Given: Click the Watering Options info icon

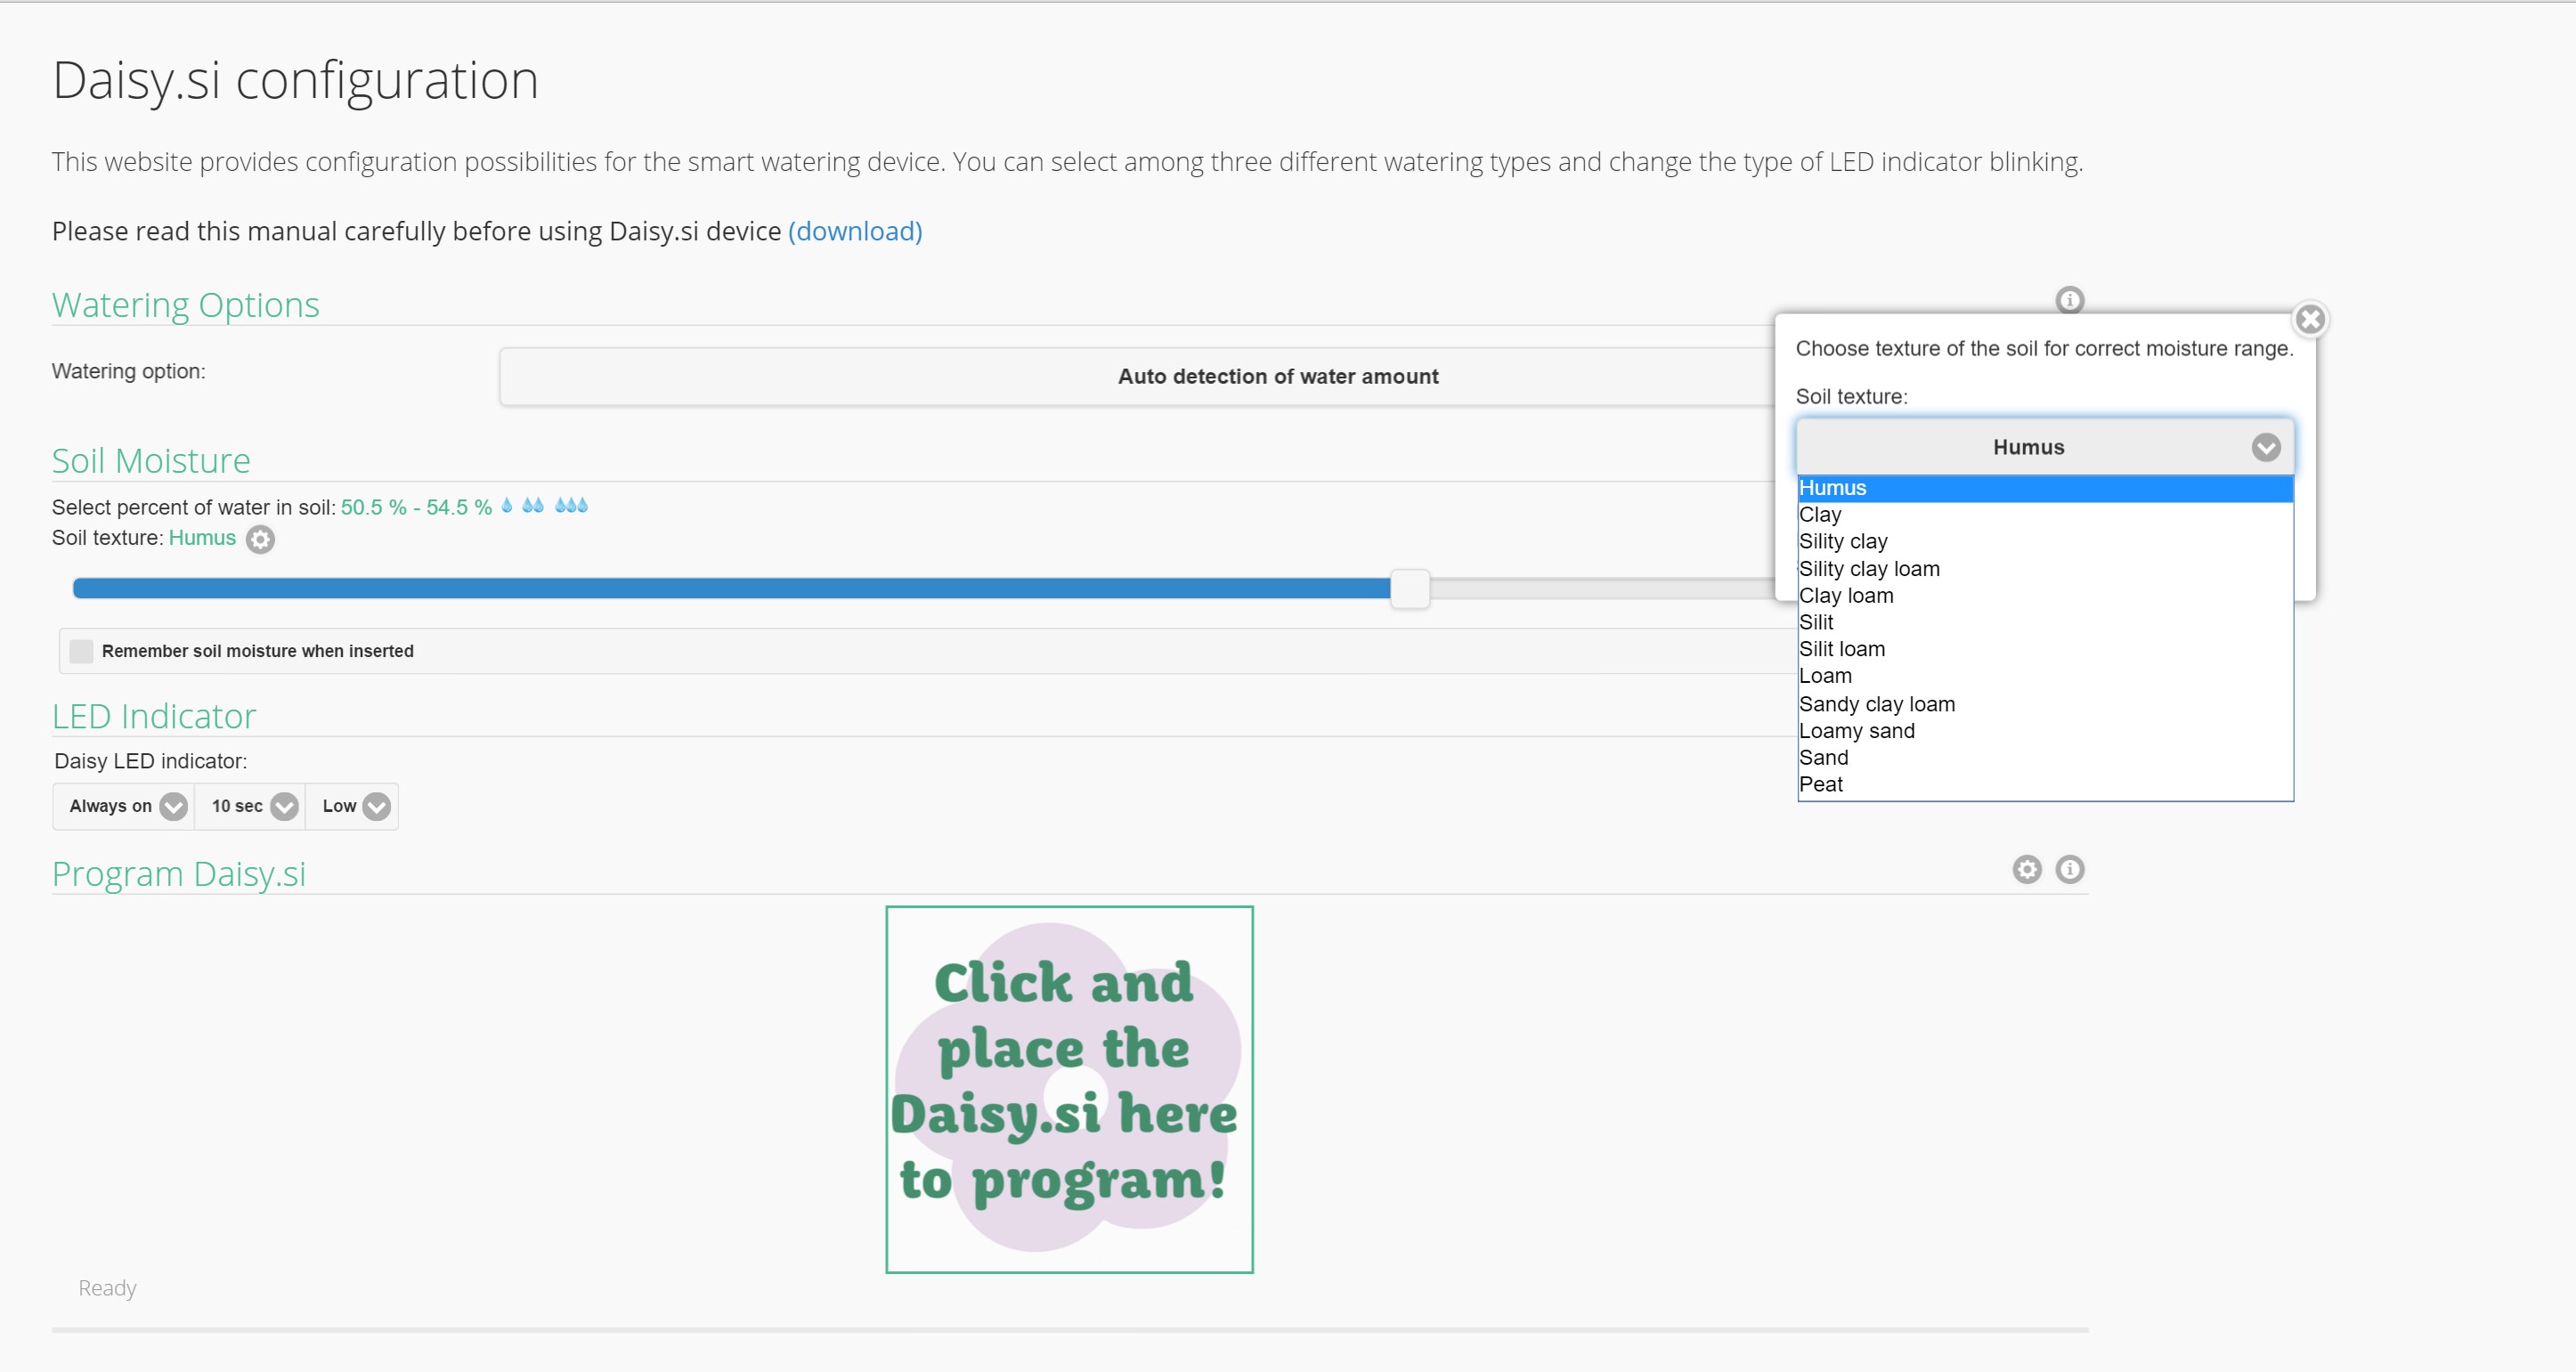Looking at the screenshot, I should coord(2069,300).
